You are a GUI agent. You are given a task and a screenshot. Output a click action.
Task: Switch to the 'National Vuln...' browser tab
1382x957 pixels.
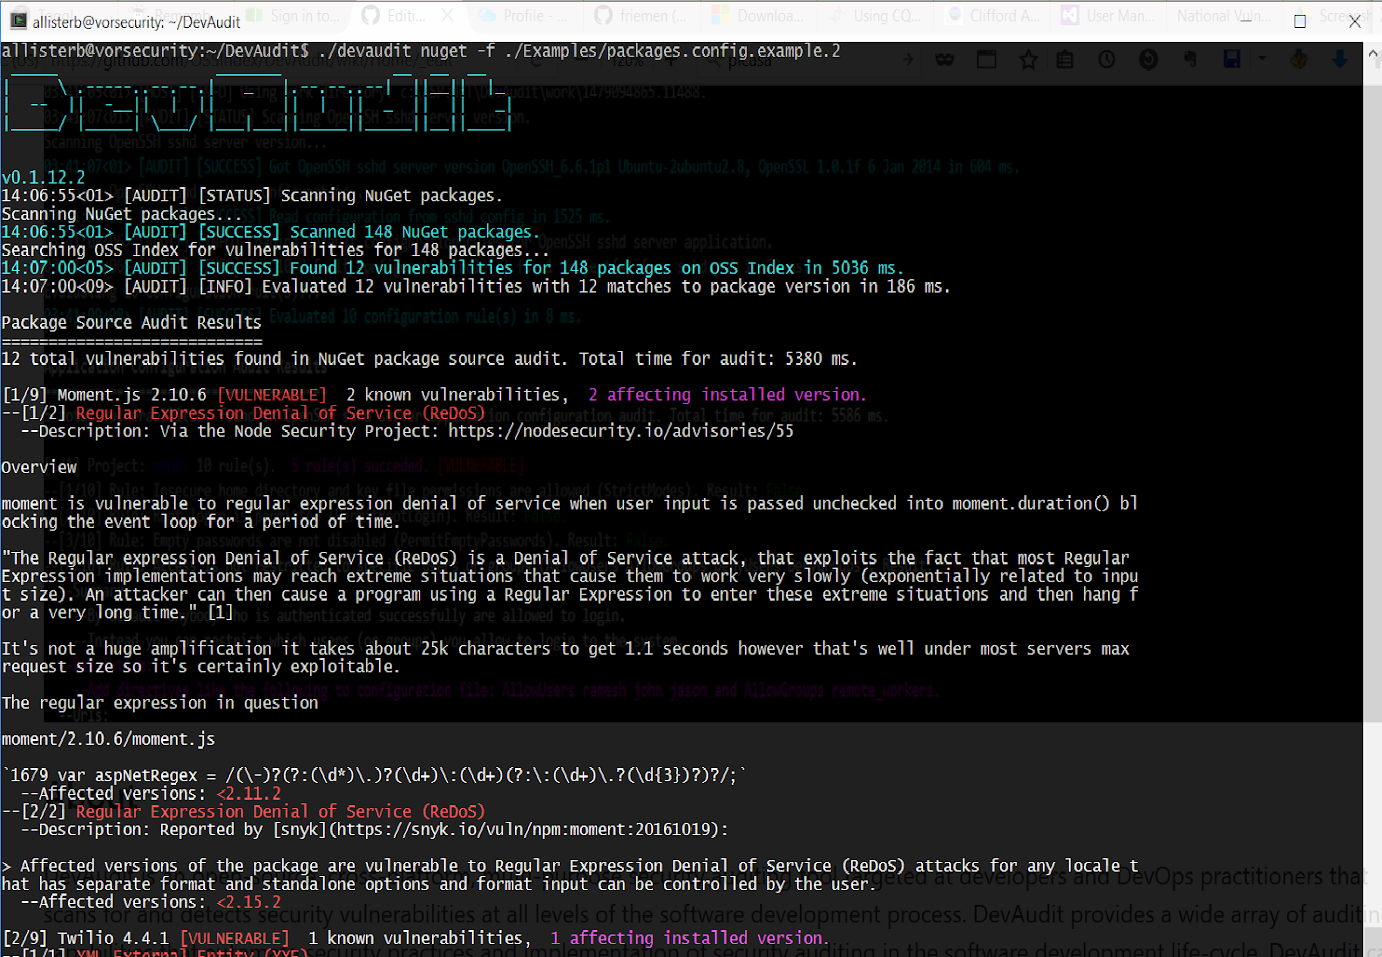tap(1224, 16)
